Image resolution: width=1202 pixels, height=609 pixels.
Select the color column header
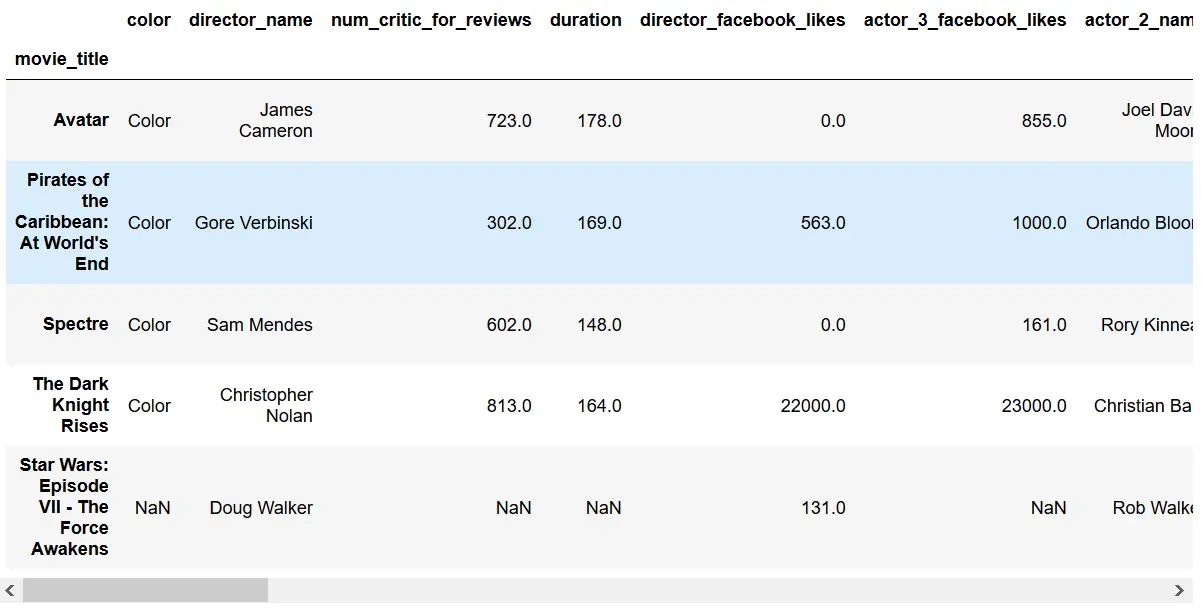(x=149, y=20)
